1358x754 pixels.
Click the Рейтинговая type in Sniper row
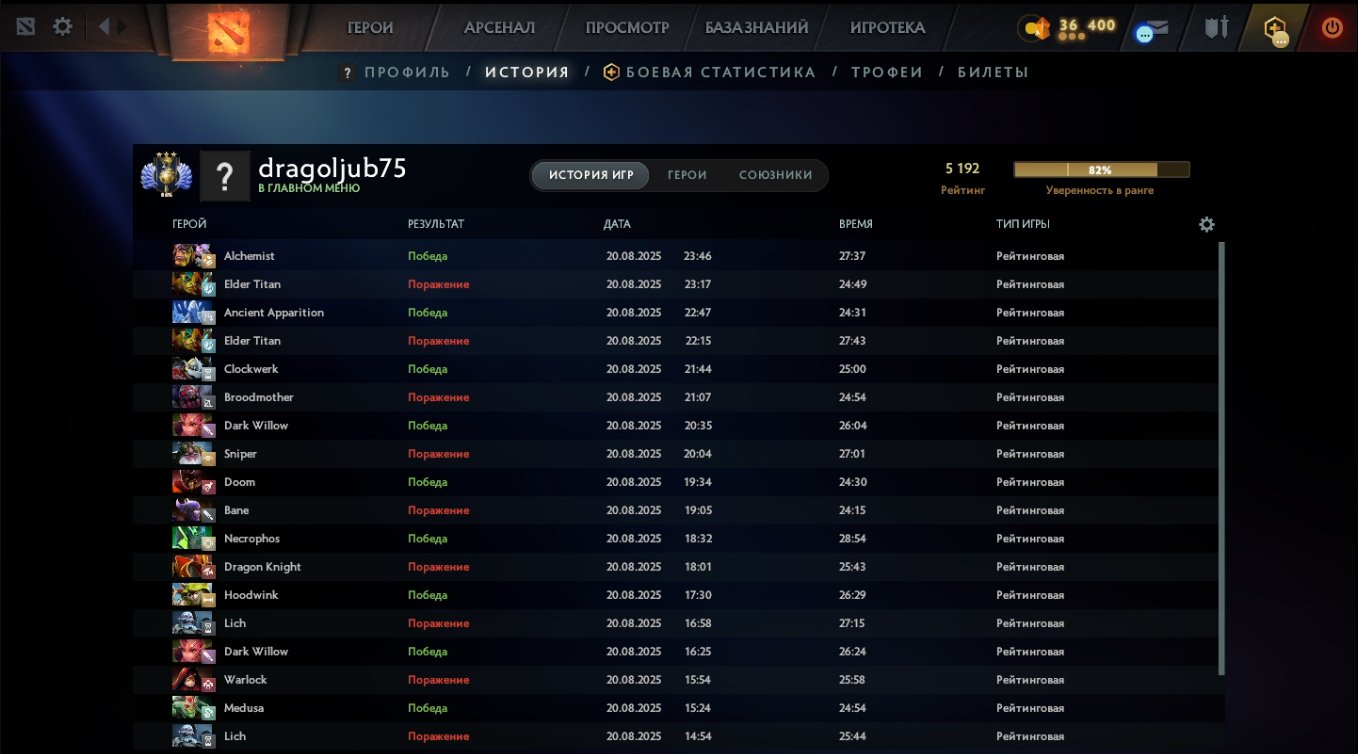(x=1030, y=454)
